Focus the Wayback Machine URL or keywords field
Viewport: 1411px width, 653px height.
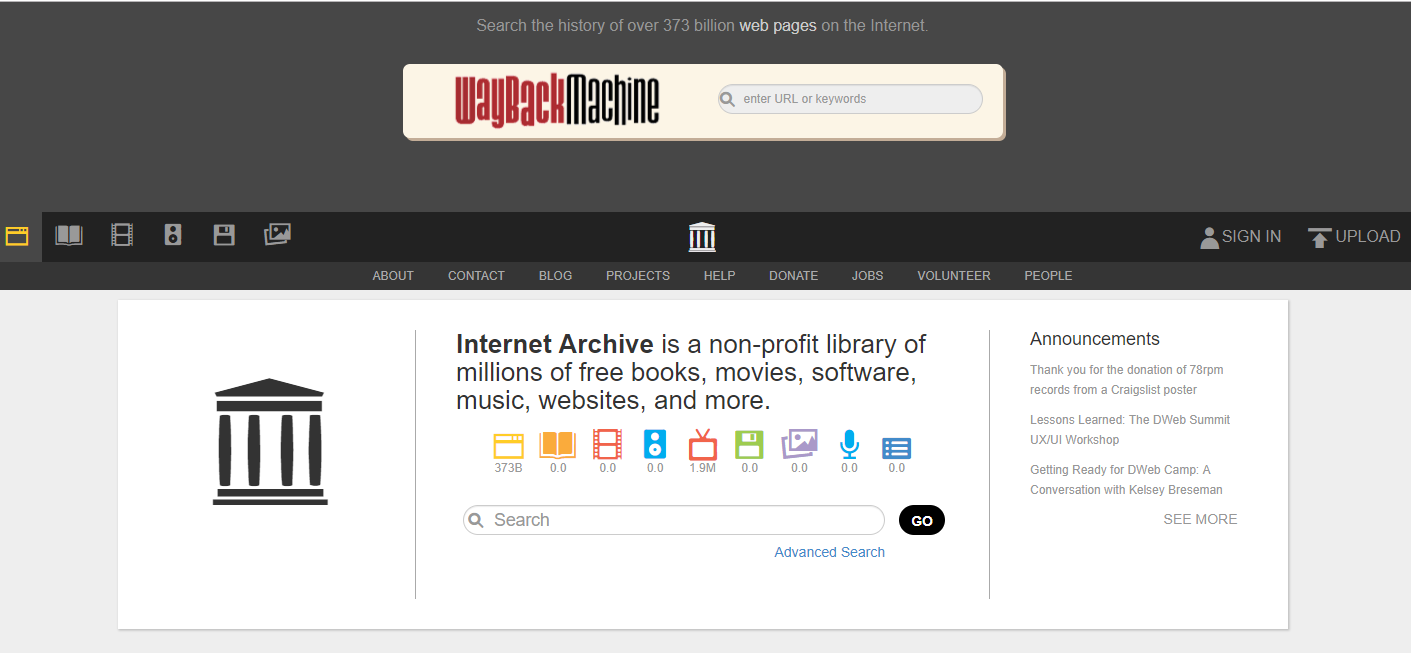[850, 99]
